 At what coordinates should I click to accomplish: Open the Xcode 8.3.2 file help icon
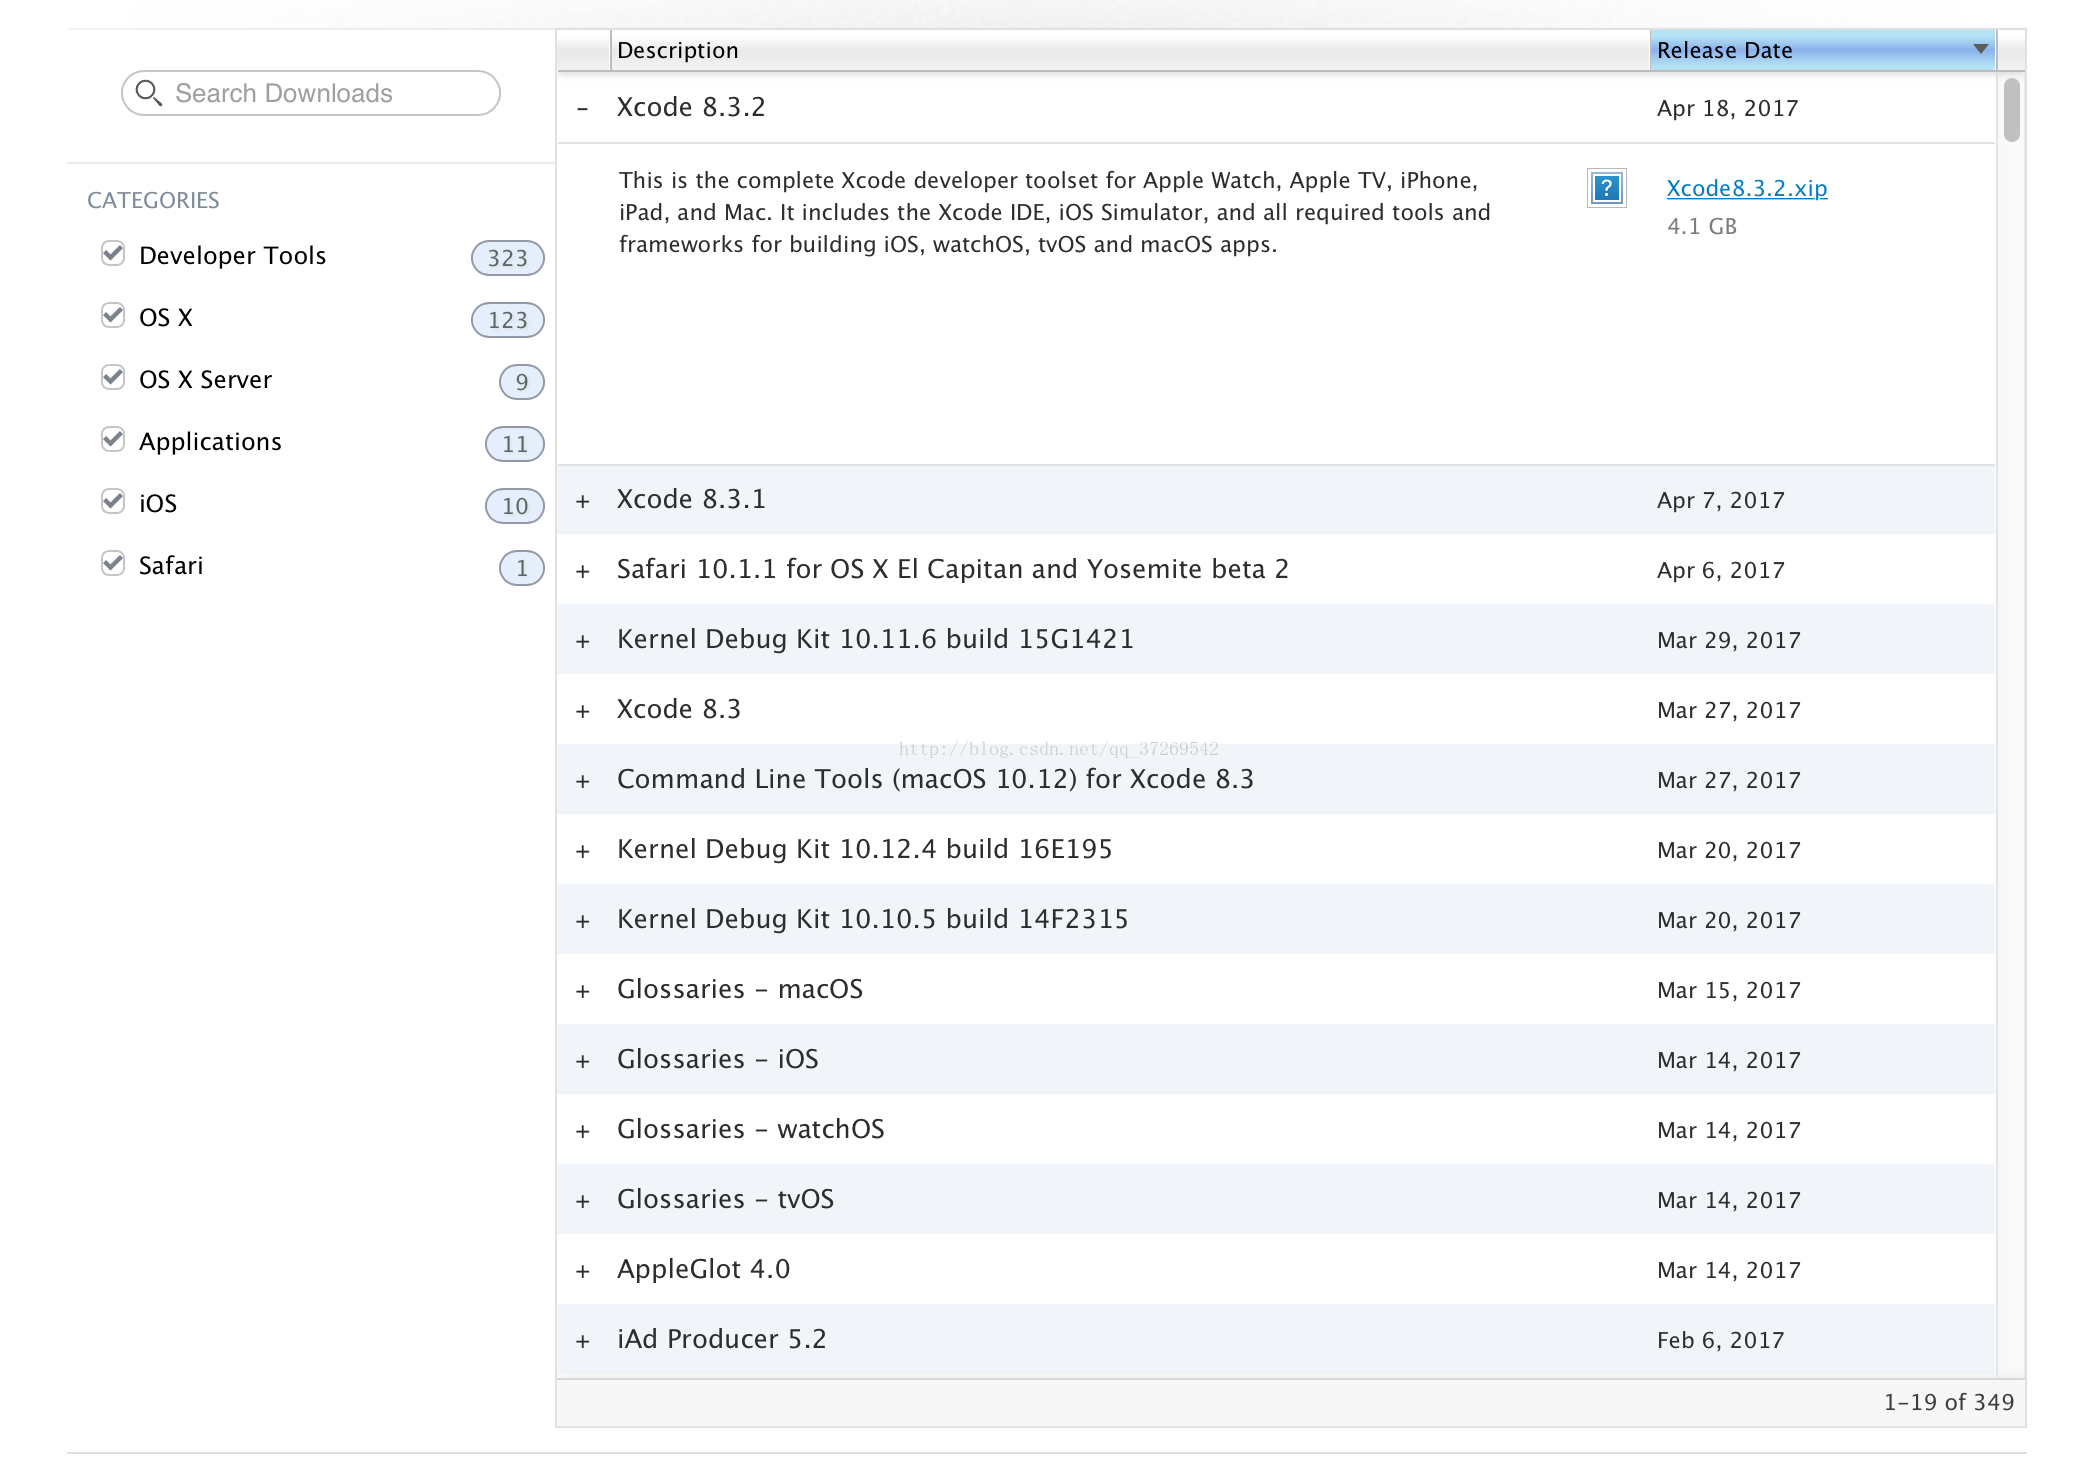[x=1606, y=188]
